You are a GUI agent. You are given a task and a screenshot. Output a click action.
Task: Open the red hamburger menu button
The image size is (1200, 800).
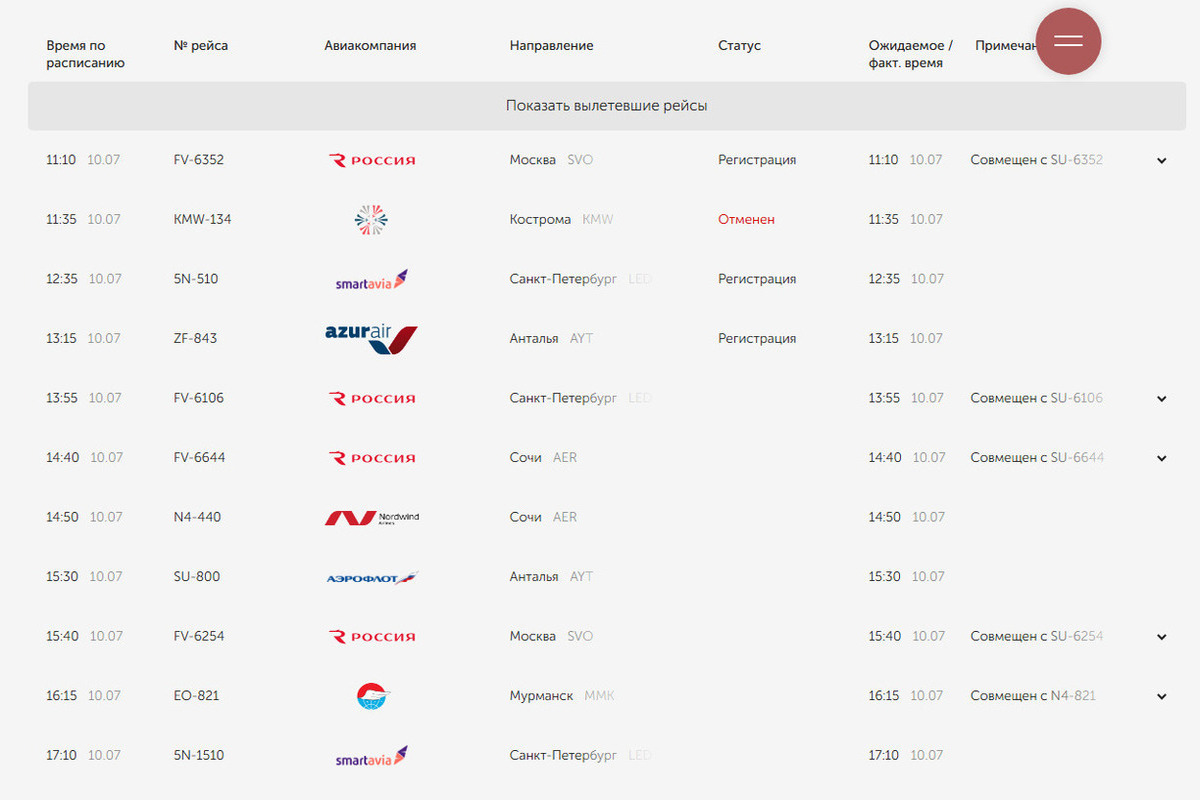[1068, 41]
